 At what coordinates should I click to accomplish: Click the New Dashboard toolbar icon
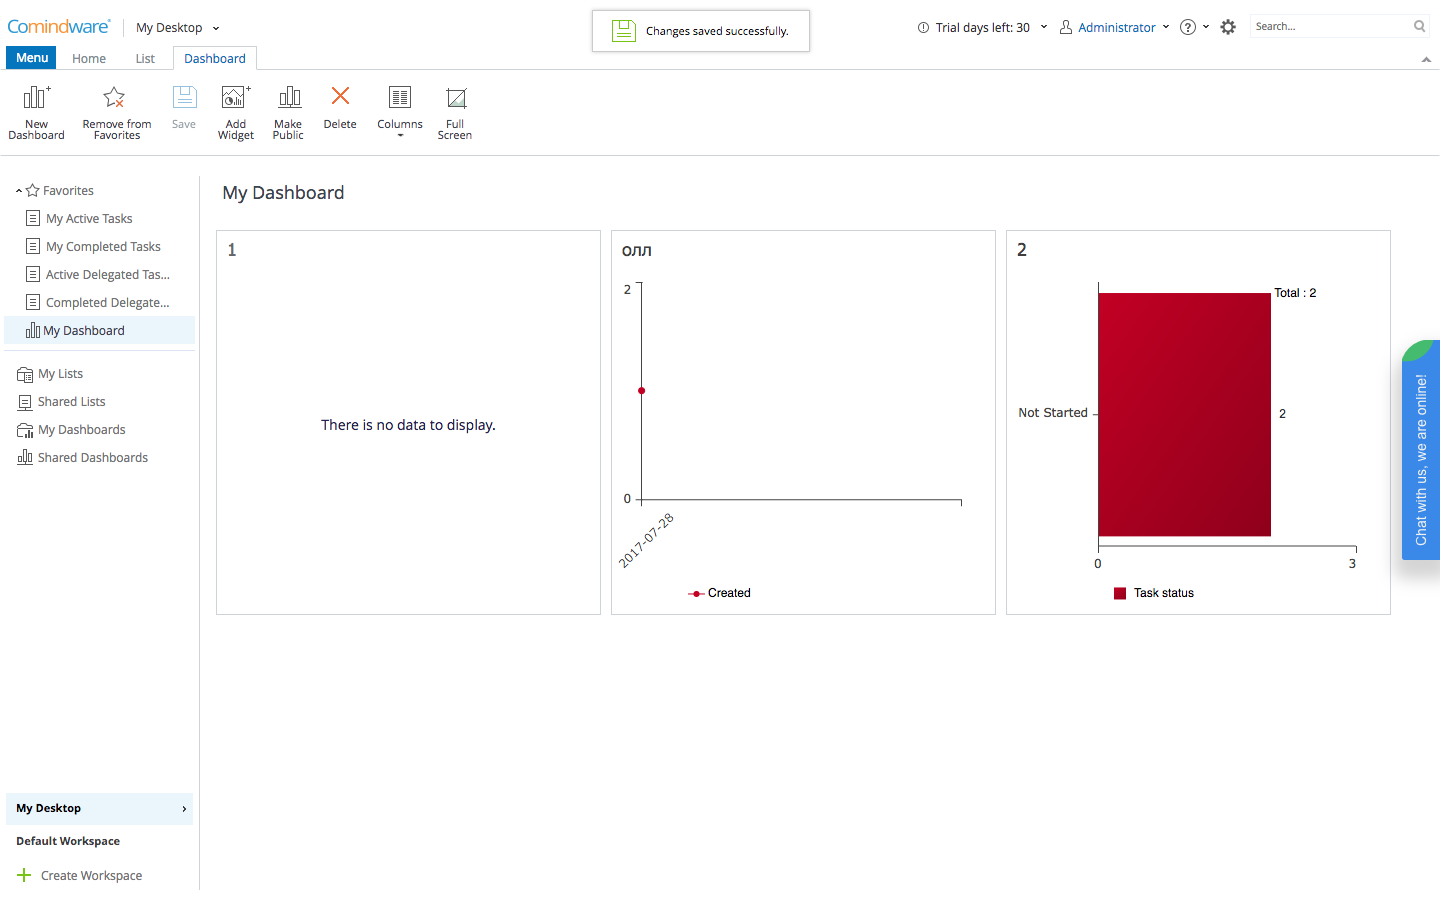[x=36, y=98]
